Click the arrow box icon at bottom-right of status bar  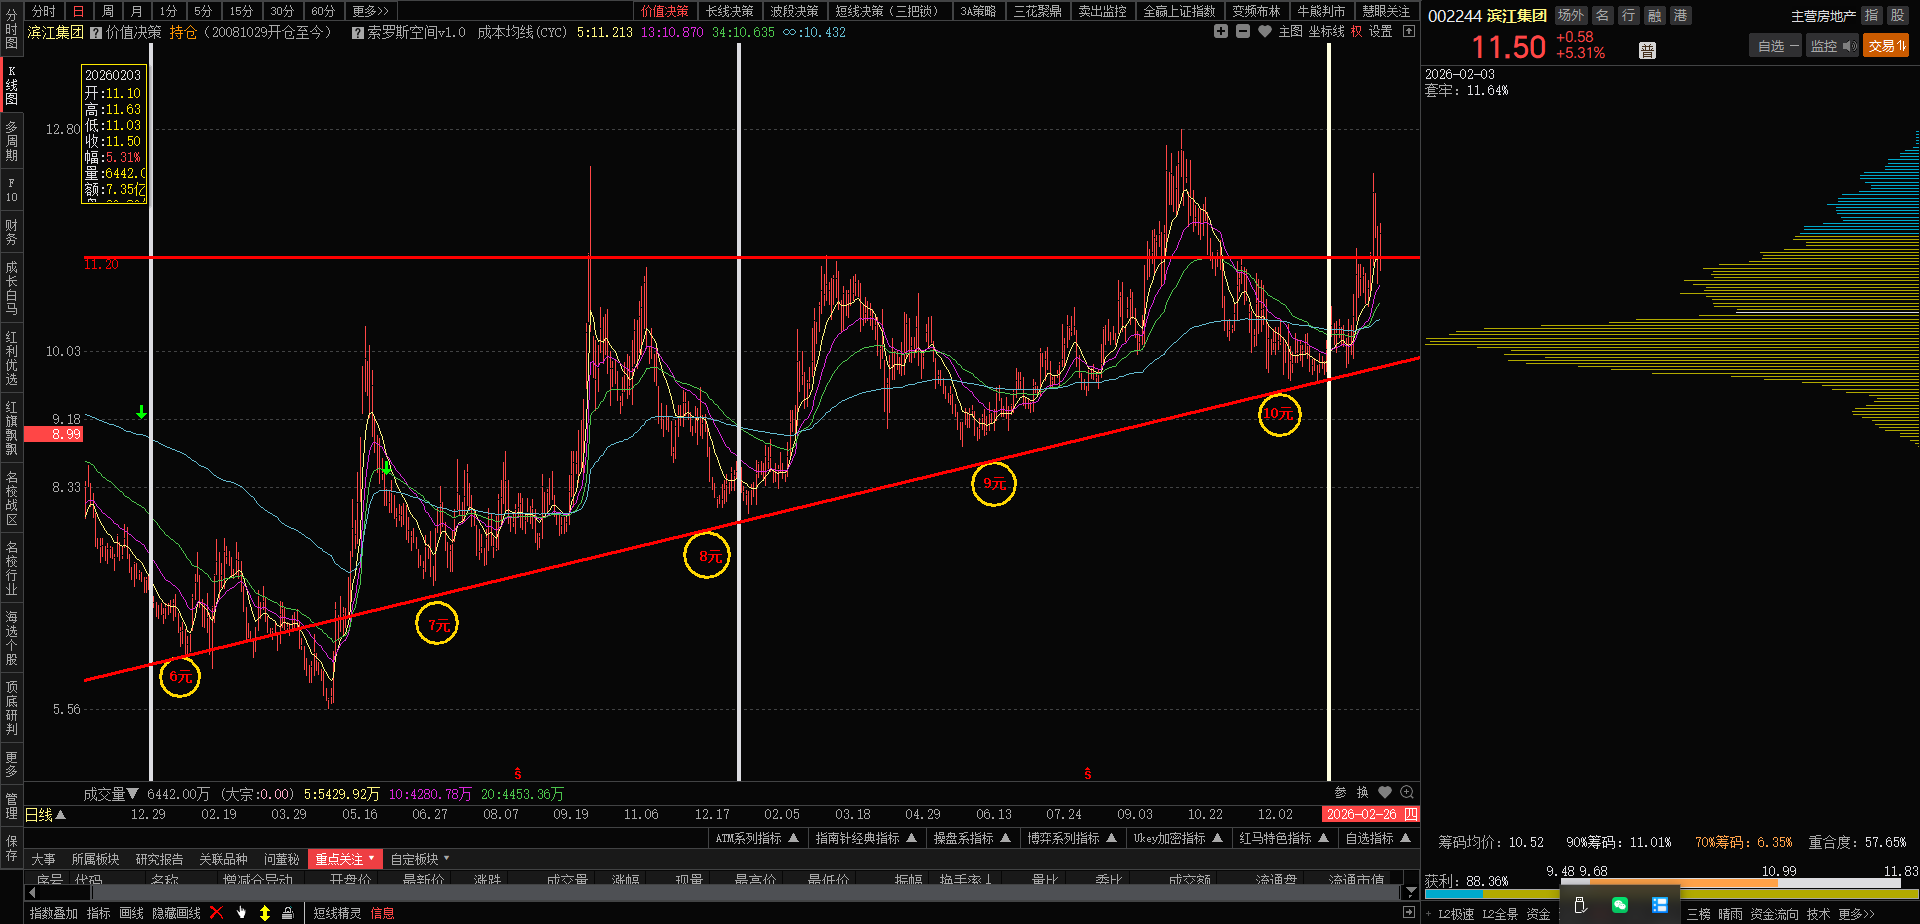pyautogui.click(x=1409, y=913)
